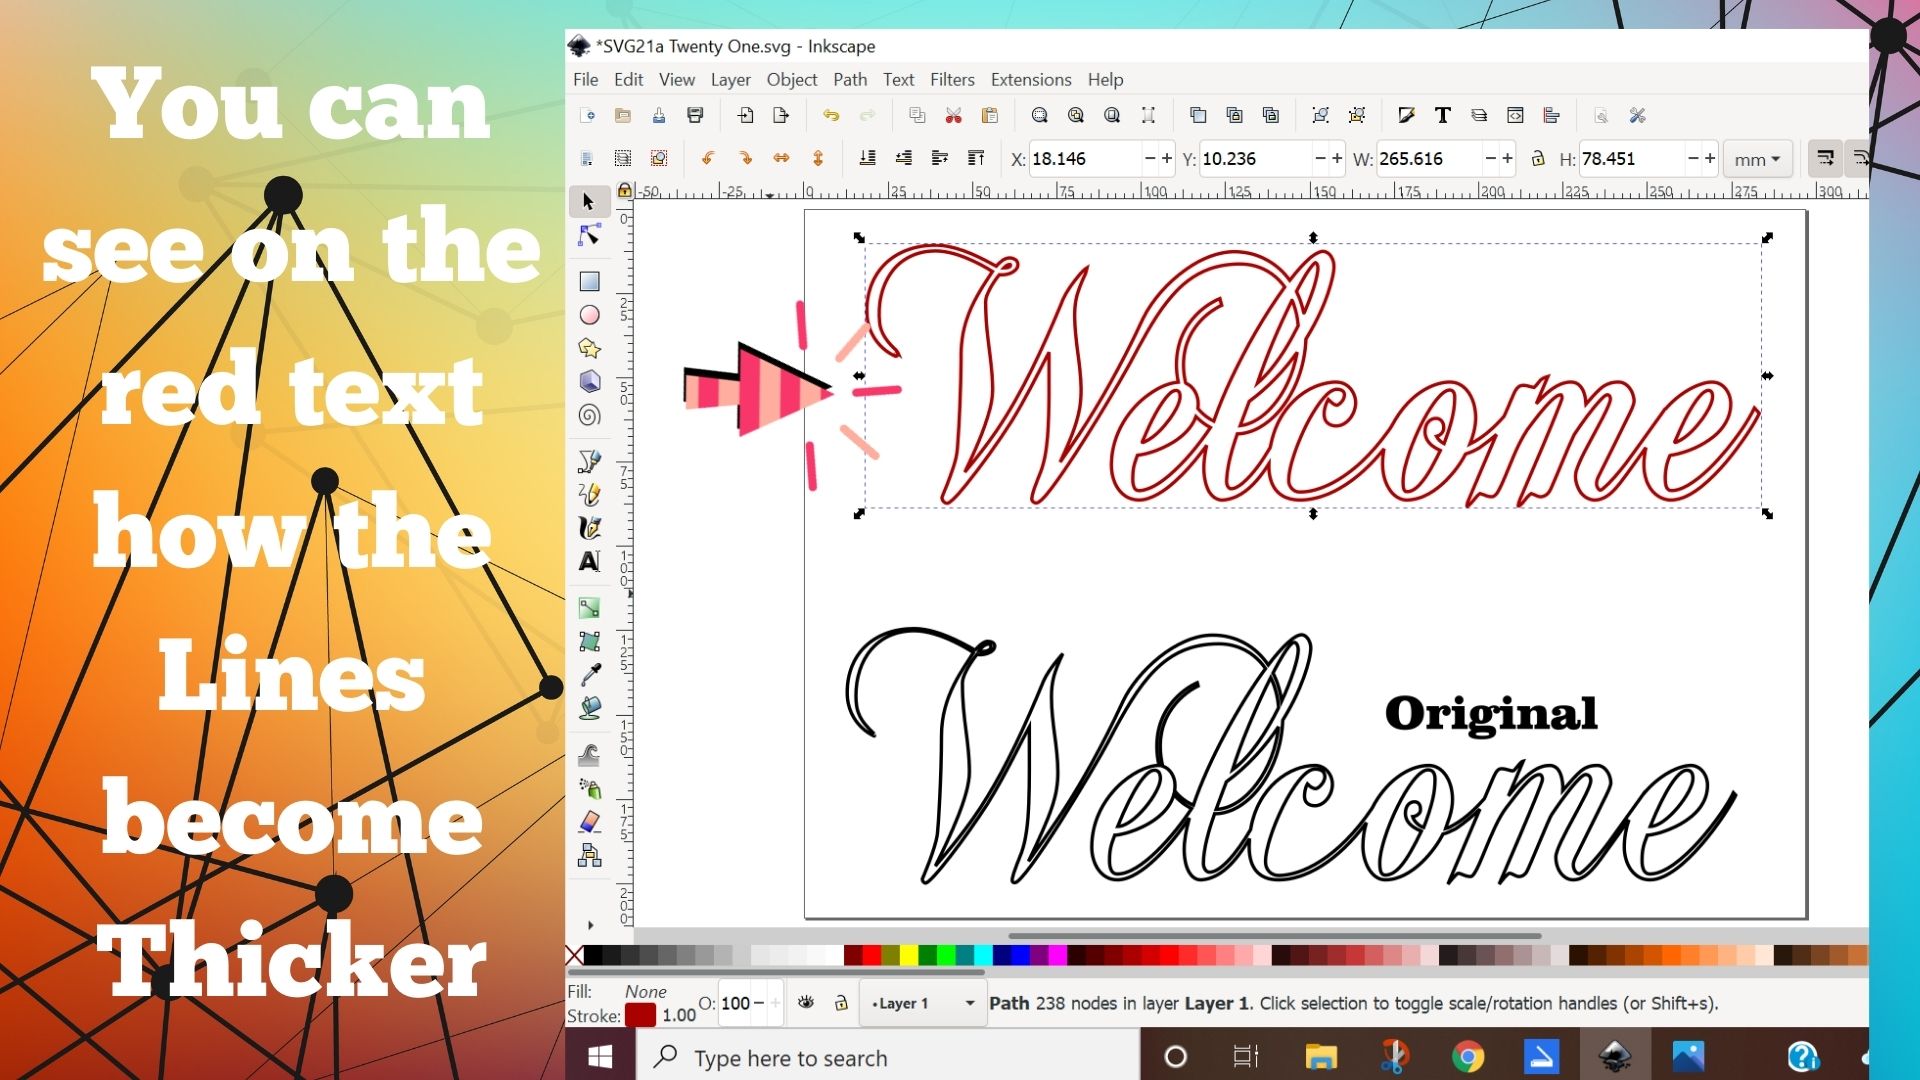Select the Spiral tool
The width and height of the screenshot is (1920, 1080).
click(589, 415)
